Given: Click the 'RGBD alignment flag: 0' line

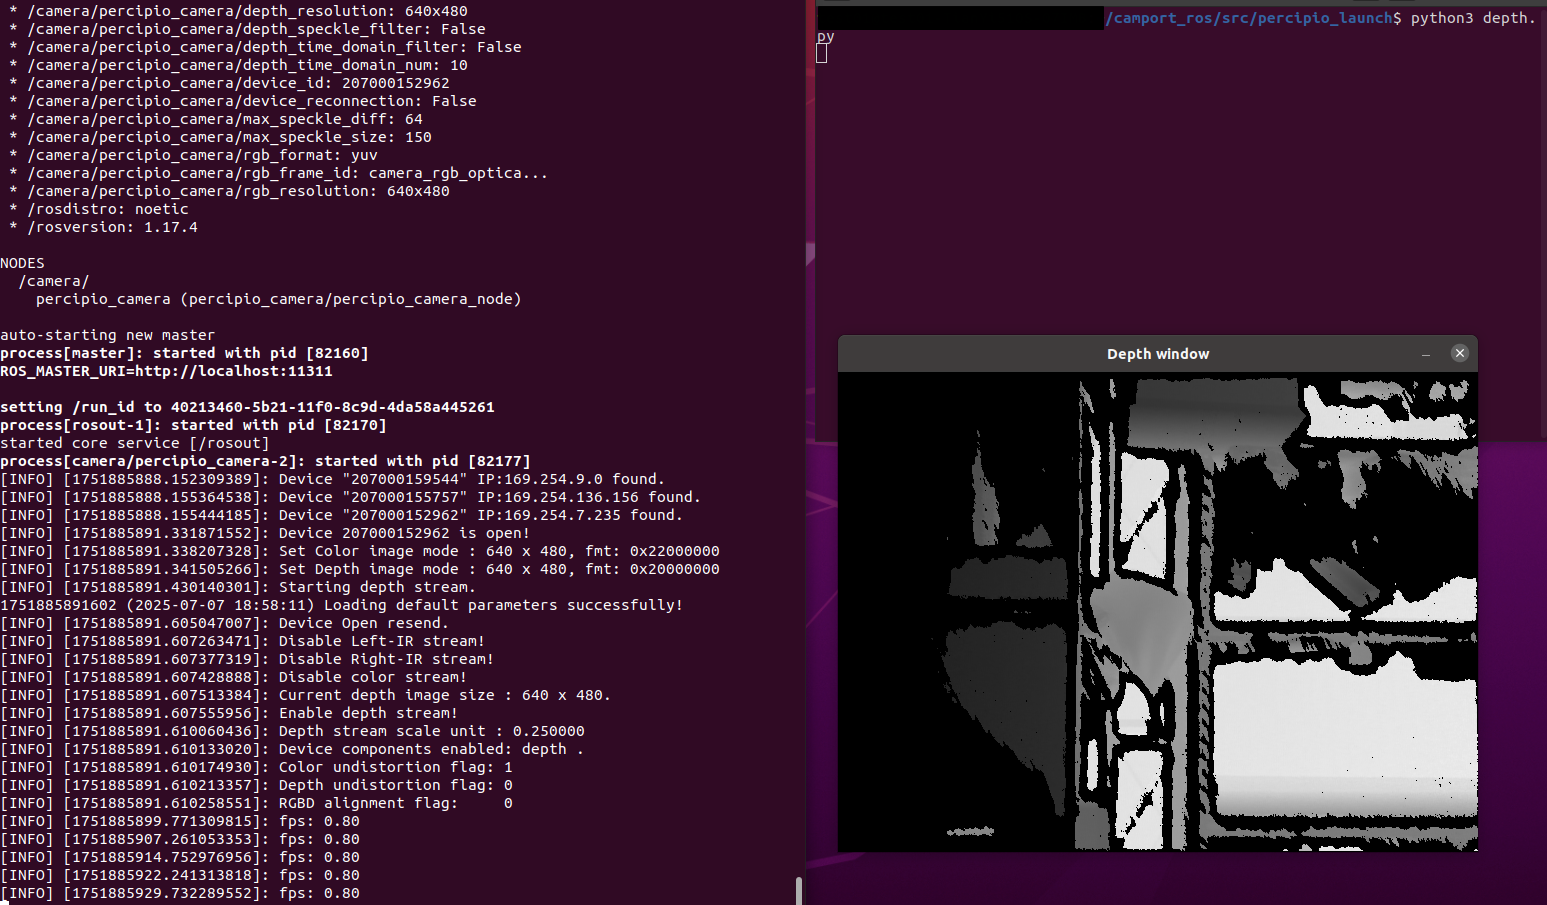Looking at the screenshot, I should [x=256, y=803].
